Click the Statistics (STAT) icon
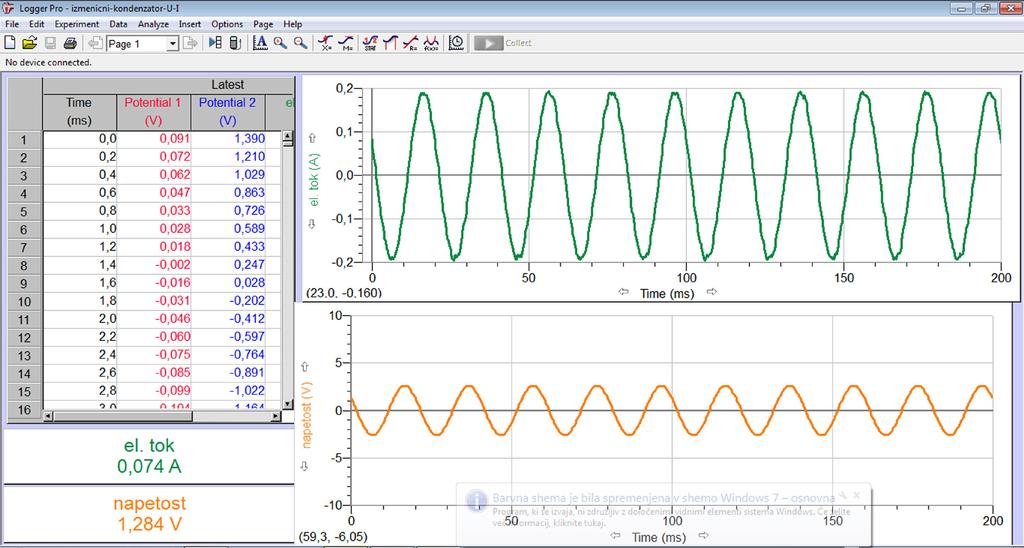 coord(370,43)
